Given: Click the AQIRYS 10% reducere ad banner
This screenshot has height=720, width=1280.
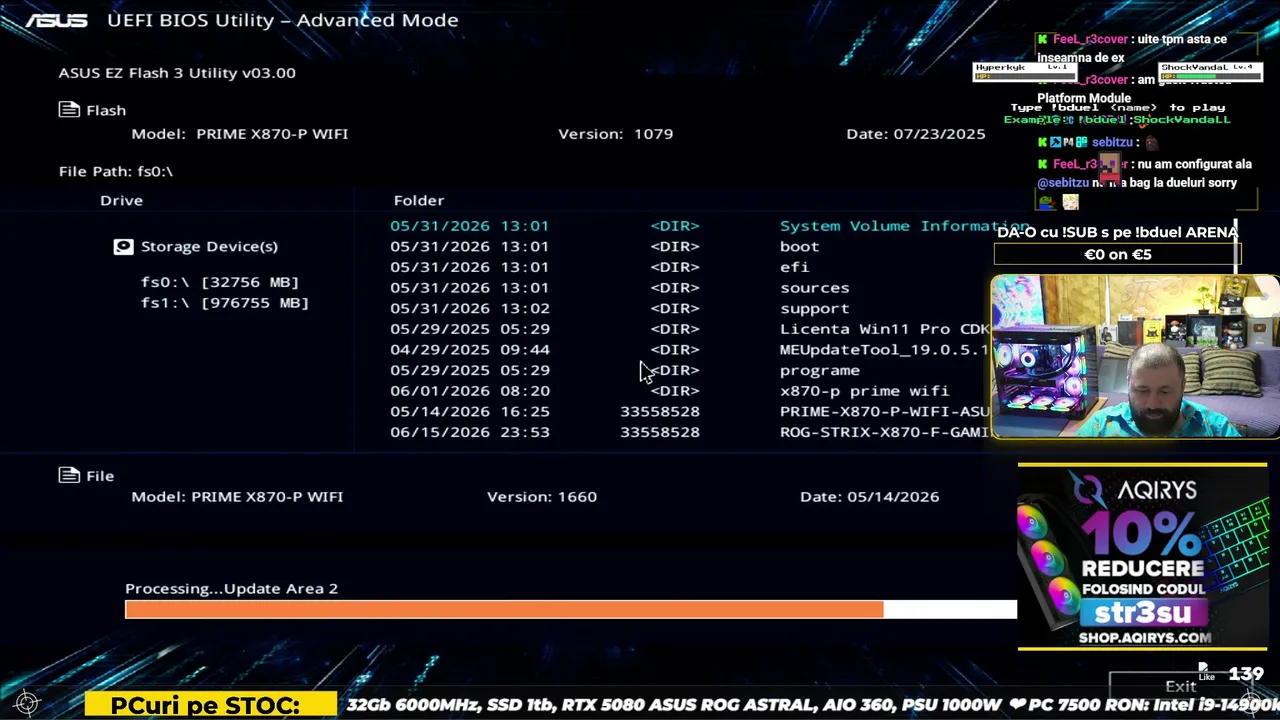Looking at the screenshot, I should click(1142, 557).
